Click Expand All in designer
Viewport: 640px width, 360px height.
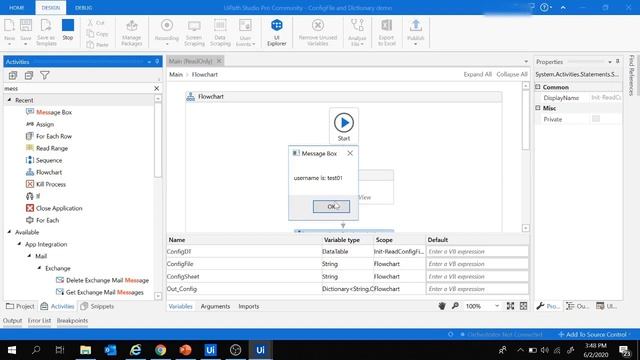[x=477, y=74]
